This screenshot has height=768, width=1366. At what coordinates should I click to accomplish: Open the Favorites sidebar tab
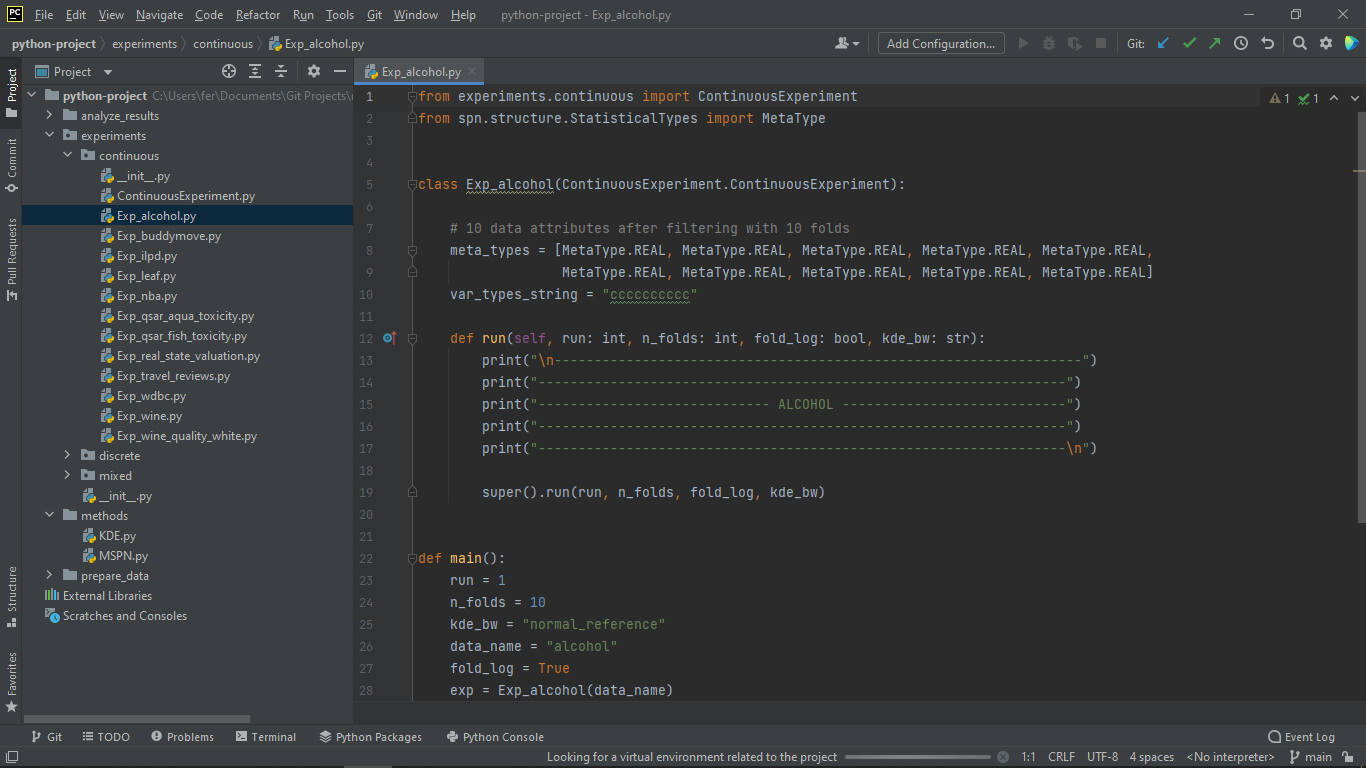pos(11,681)
